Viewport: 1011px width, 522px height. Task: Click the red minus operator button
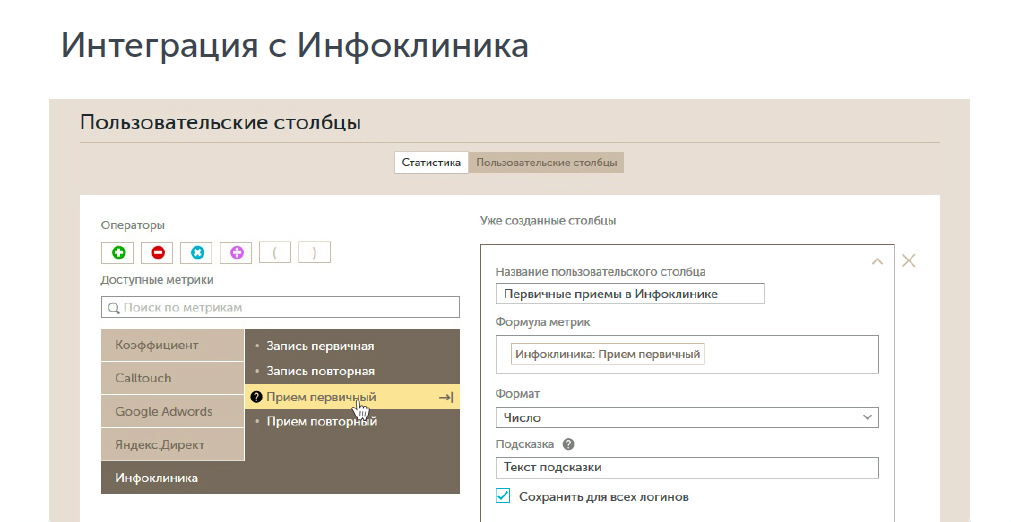pyautogui.click(x=157, y=253)
